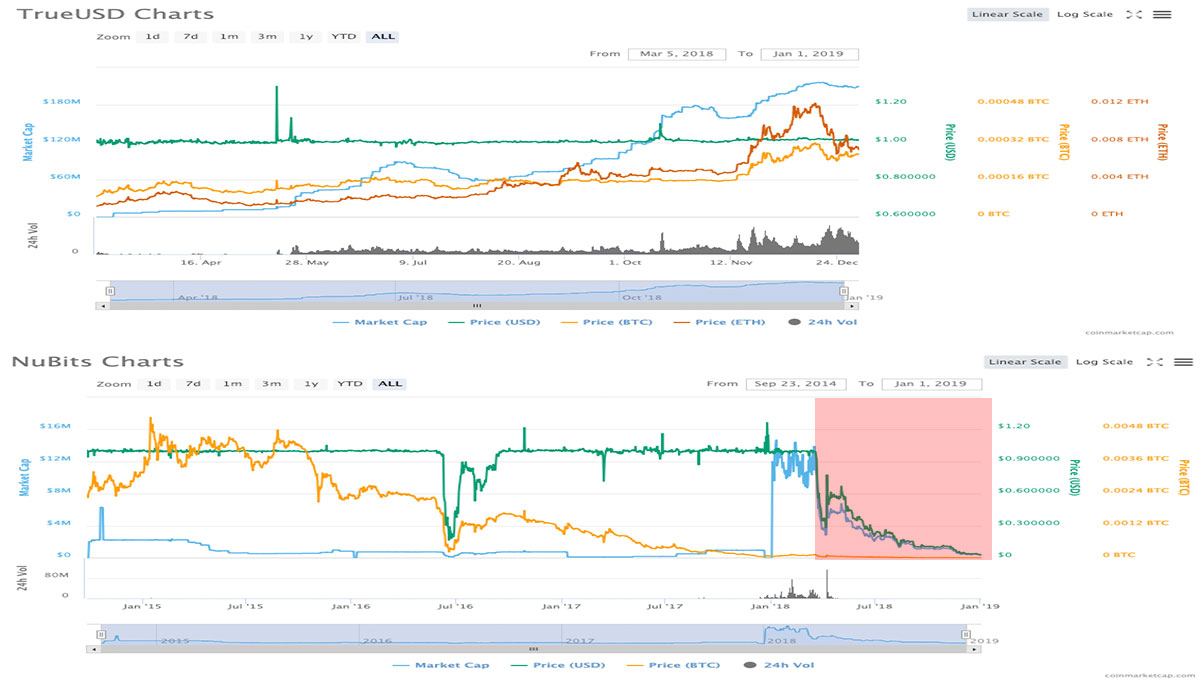The width and height of the screenshot is (1200, 682).
Task: Open TrueUSD chart hamburger menu
Action: tap(1161, 15)
